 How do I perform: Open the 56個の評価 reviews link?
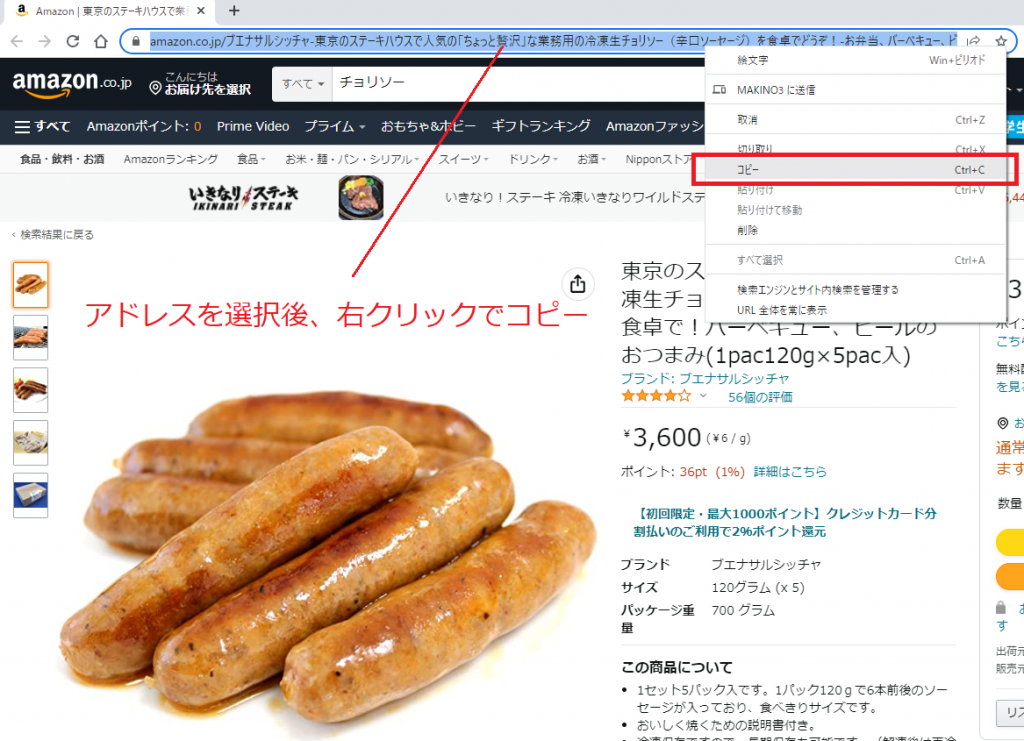coord(760,397)
